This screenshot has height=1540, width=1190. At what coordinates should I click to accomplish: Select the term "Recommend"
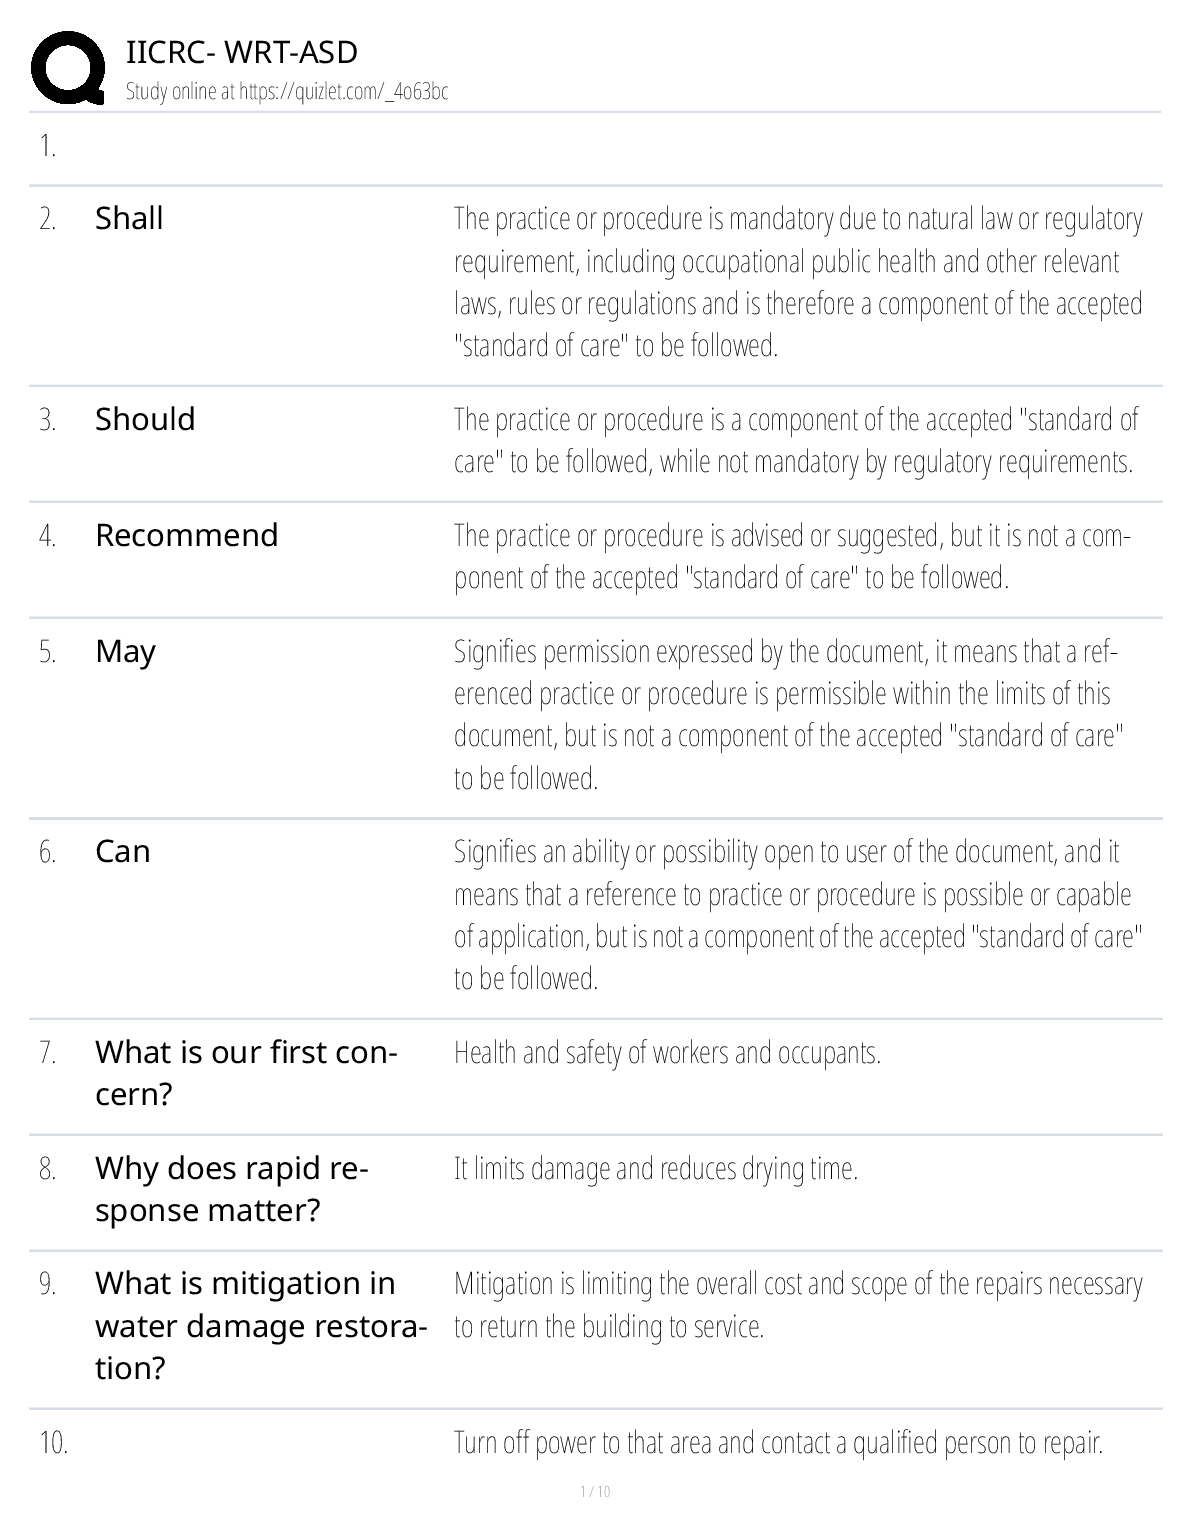click(x=186, y=535)
